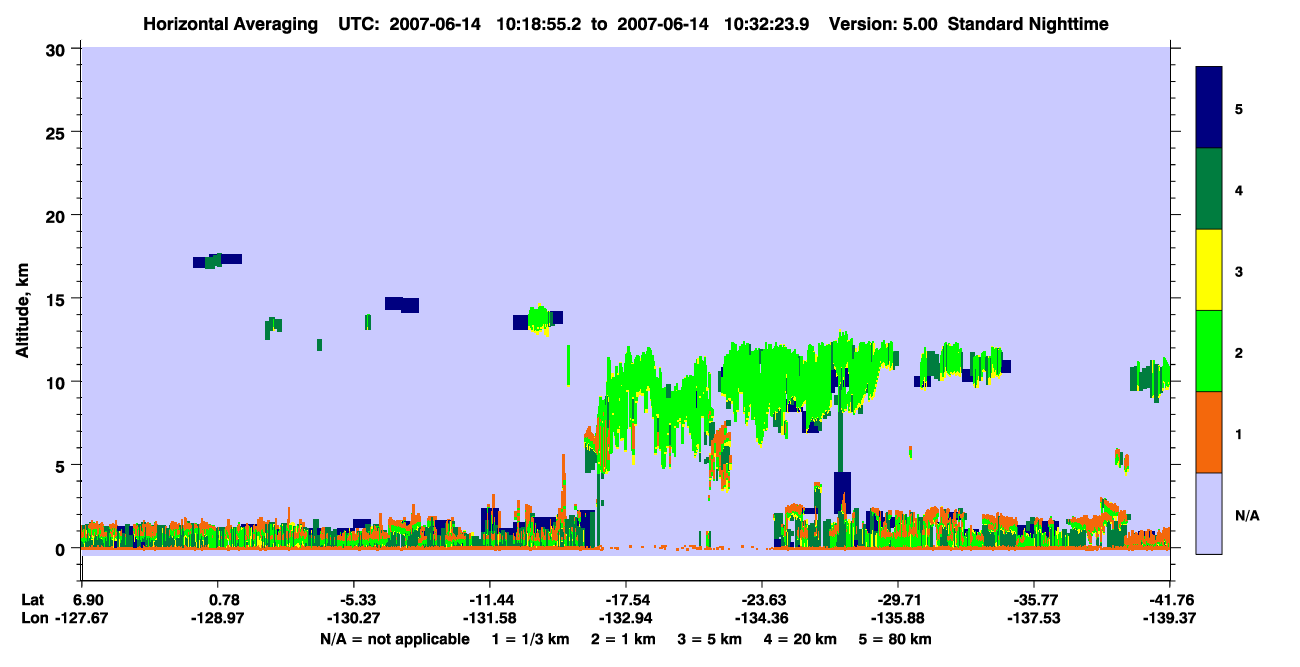The width and height of the screenshot is (1300, 667).
Task: Click the legend entry '1 = 1/3 km'
Action: pyautogui.click(x=531, y=639)
